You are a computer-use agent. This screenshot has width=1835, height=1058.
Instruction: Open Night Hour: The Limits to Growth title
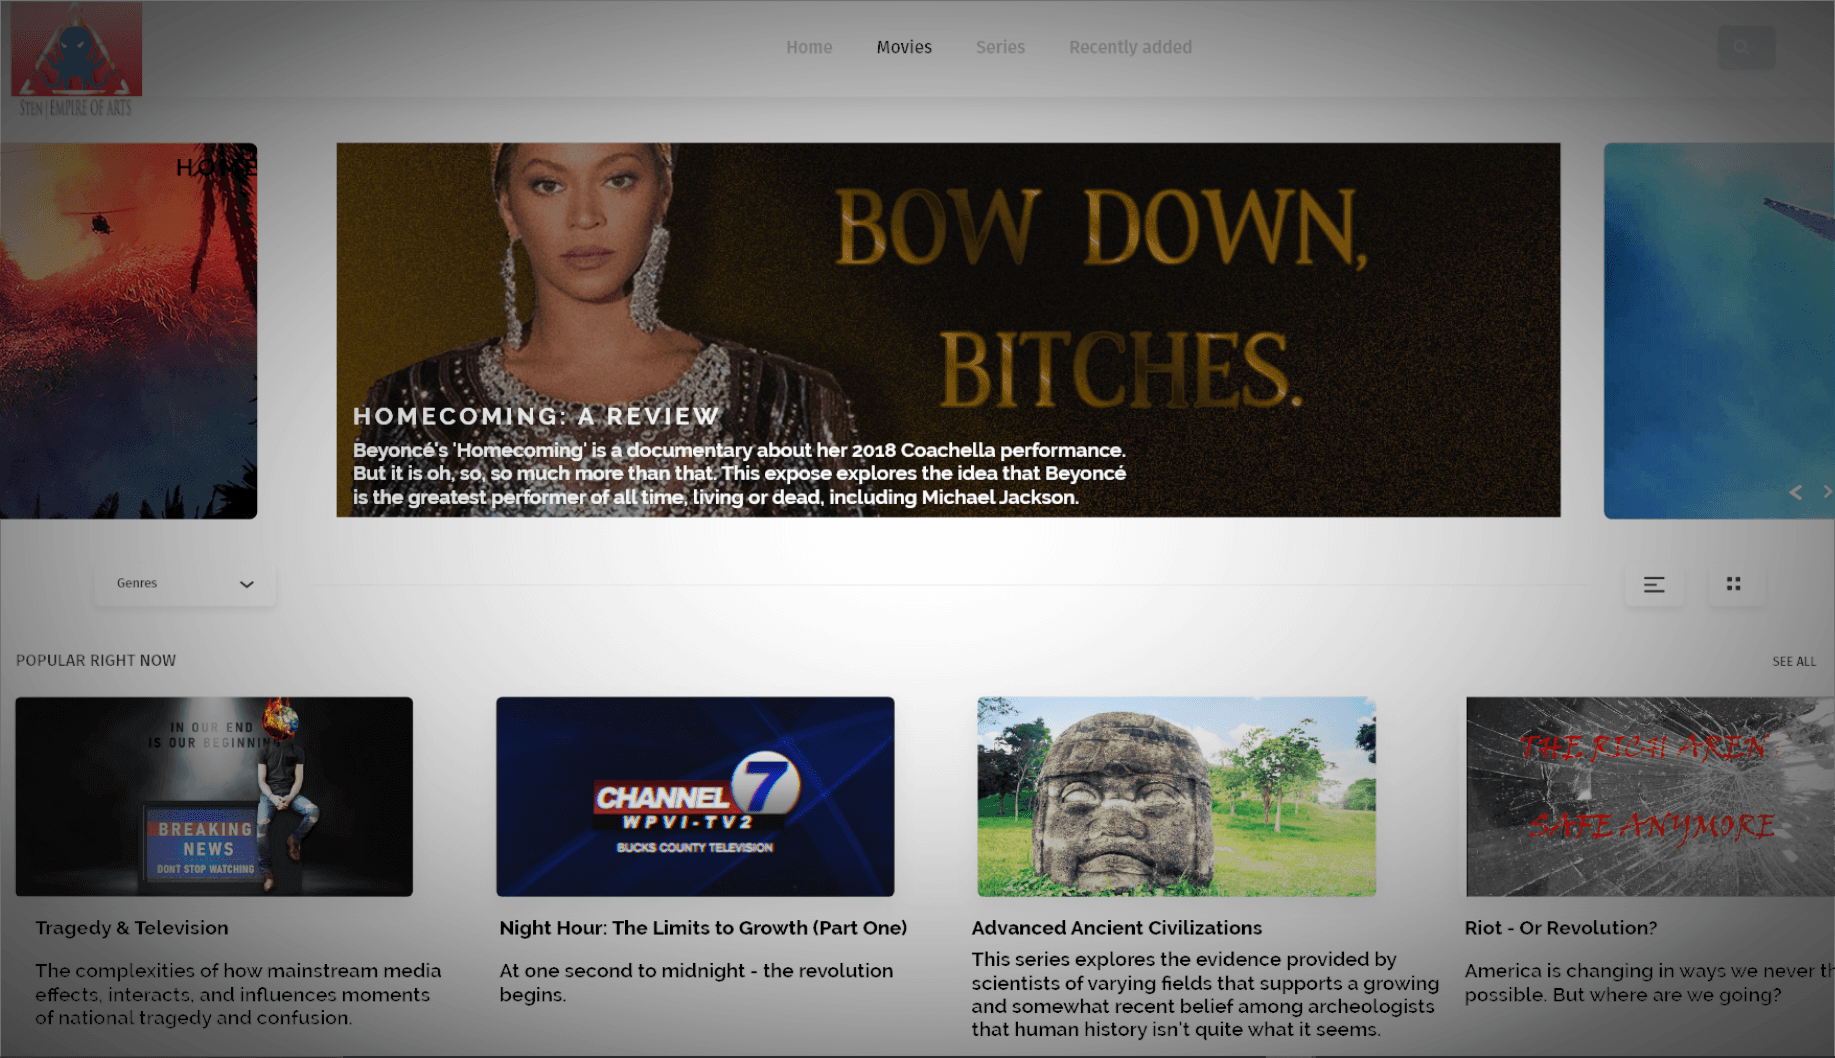click(x=703, y=928)
